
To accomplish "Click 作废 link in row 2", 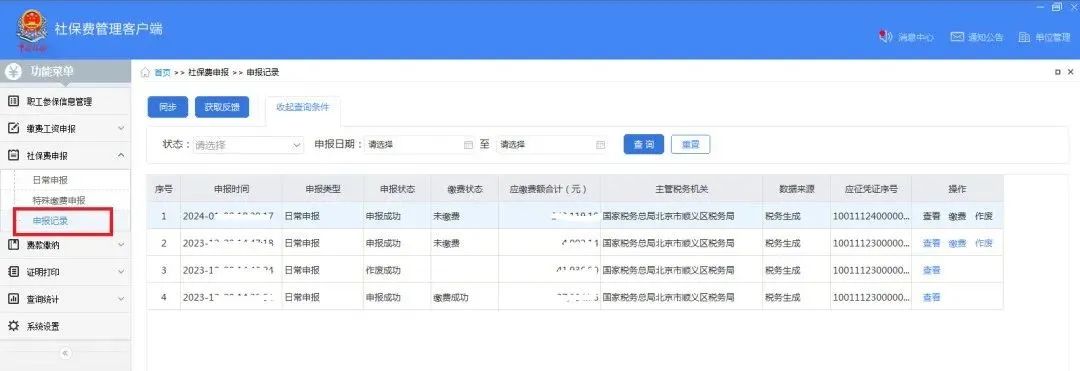I will 984,243.
